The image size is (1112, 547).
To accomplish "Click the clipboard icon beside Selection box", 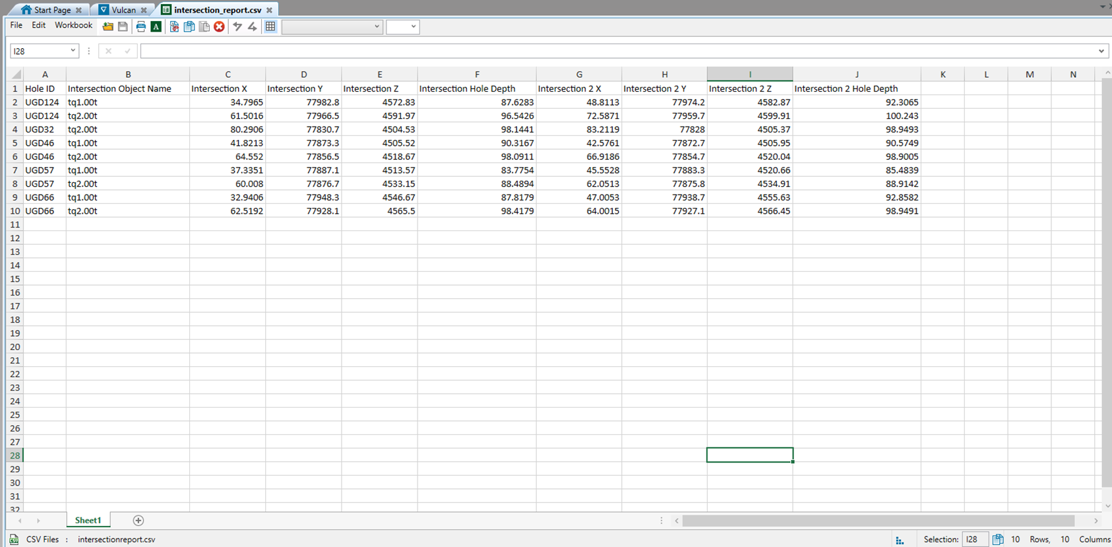I will 998,539.
